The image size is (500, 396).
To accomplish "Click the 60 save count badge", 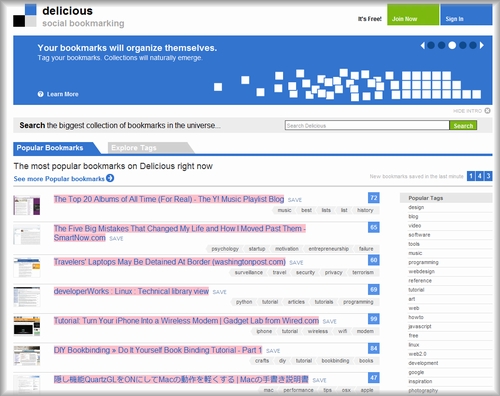I will tap(374, 260).
